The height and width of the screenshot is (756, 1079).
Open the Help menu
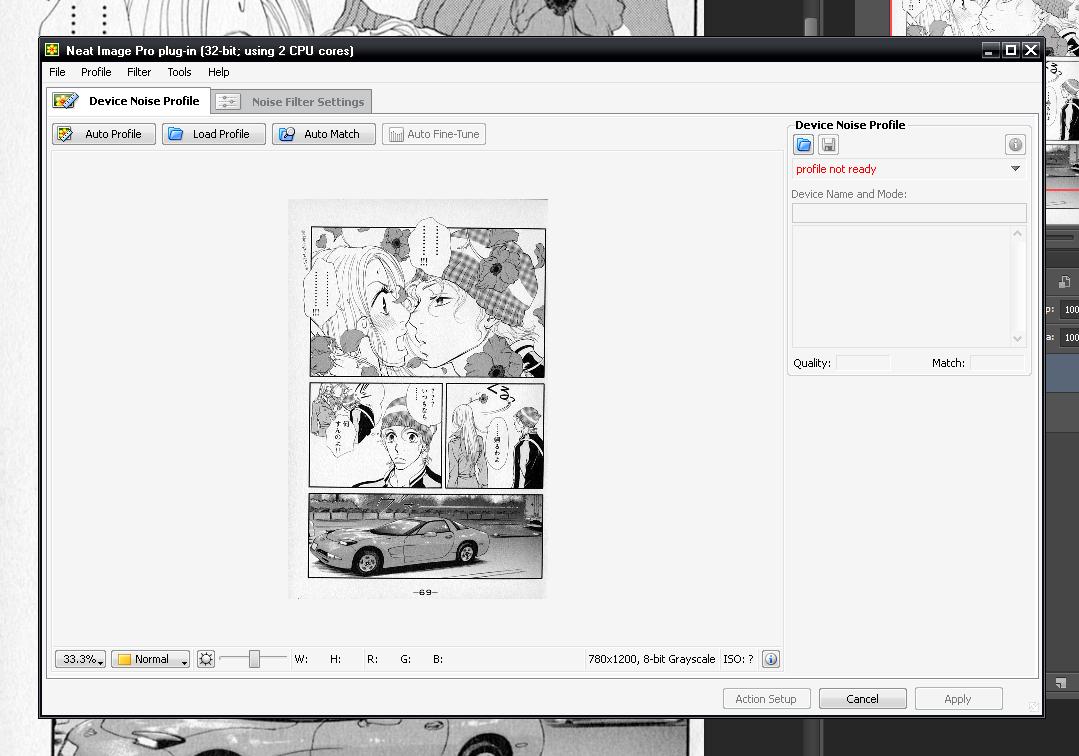click(x=218, y=72)
